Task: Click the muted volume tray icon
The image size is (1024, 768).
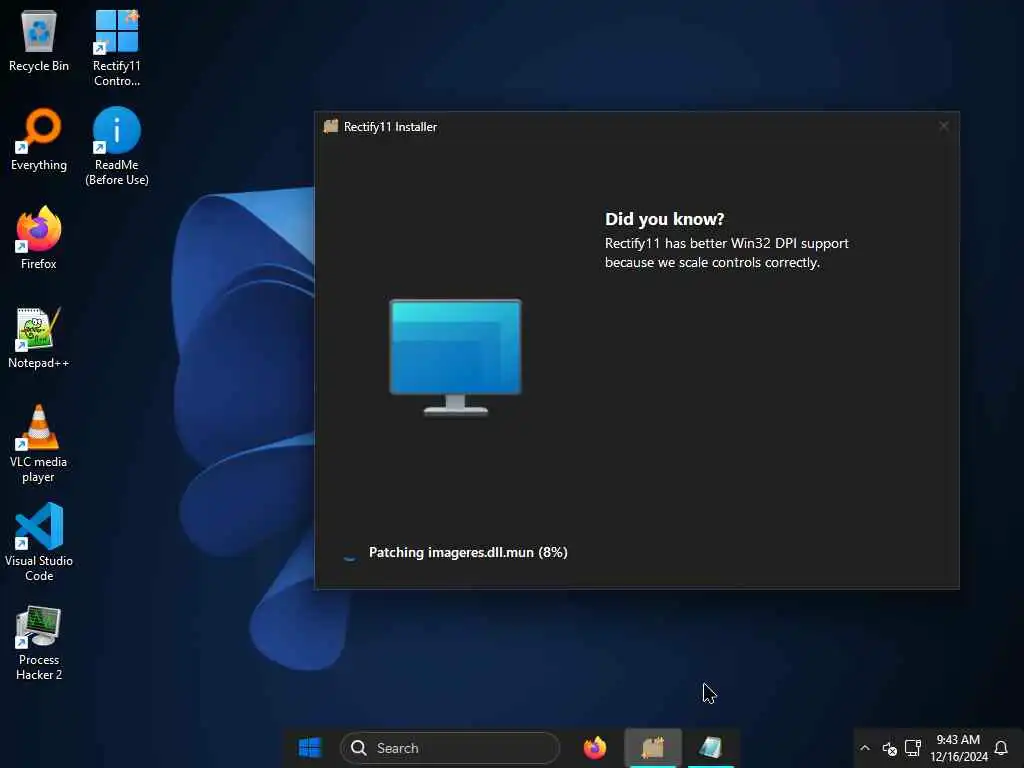Action: [889, 748]
